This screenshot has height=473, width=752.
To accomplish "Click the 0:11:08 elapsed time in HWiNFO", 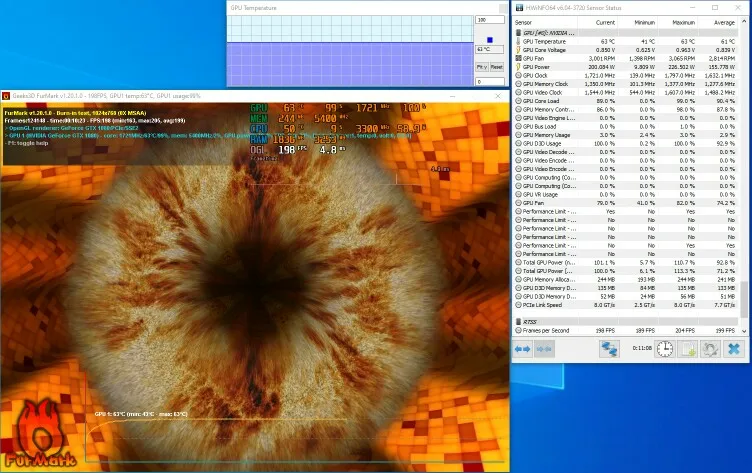I will (642, 348).
